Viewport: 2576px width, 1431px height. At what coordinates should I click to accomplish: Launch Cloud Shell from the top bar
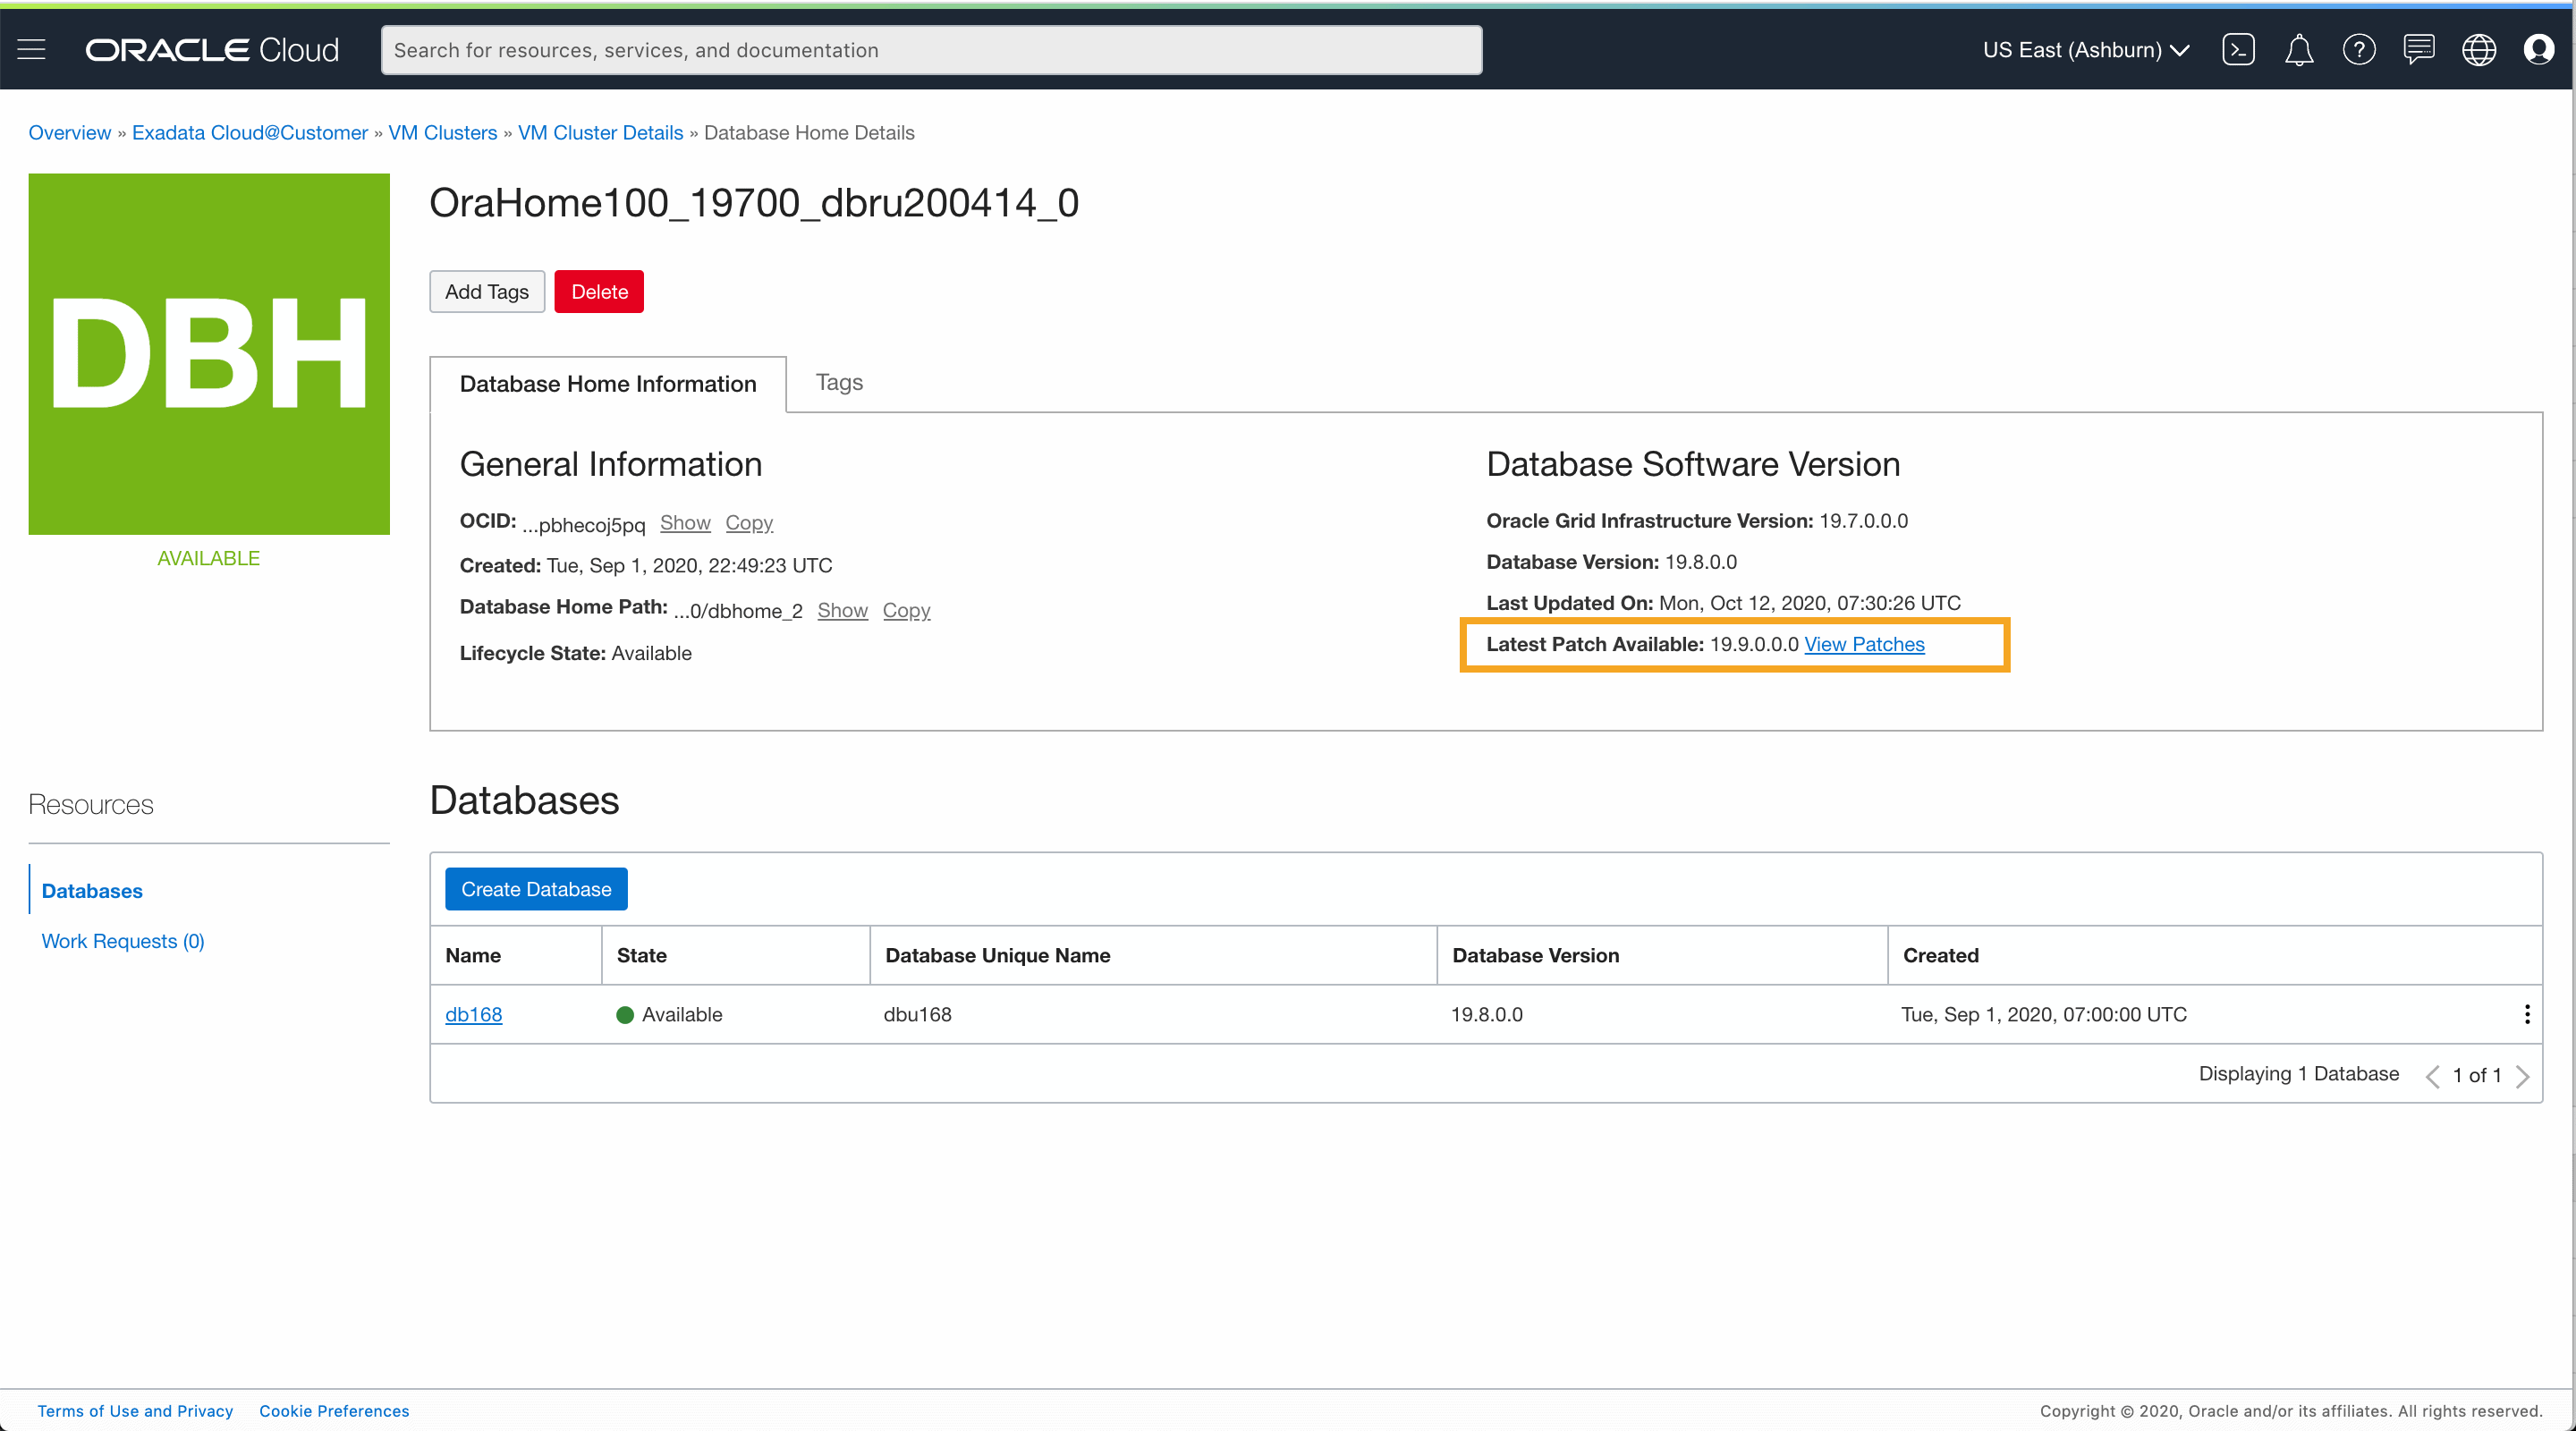(2240, 49)
